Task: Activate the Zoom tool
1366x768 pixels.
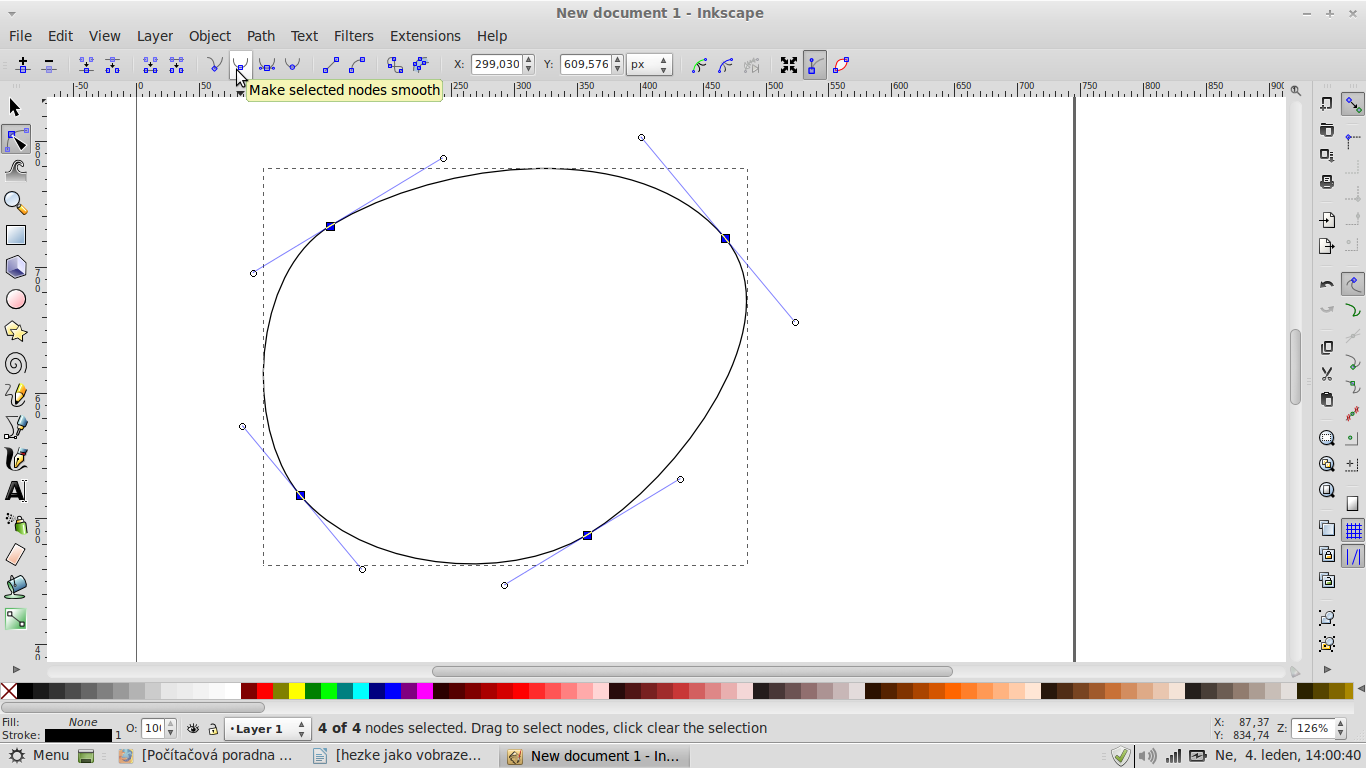Action: (15, 203)
